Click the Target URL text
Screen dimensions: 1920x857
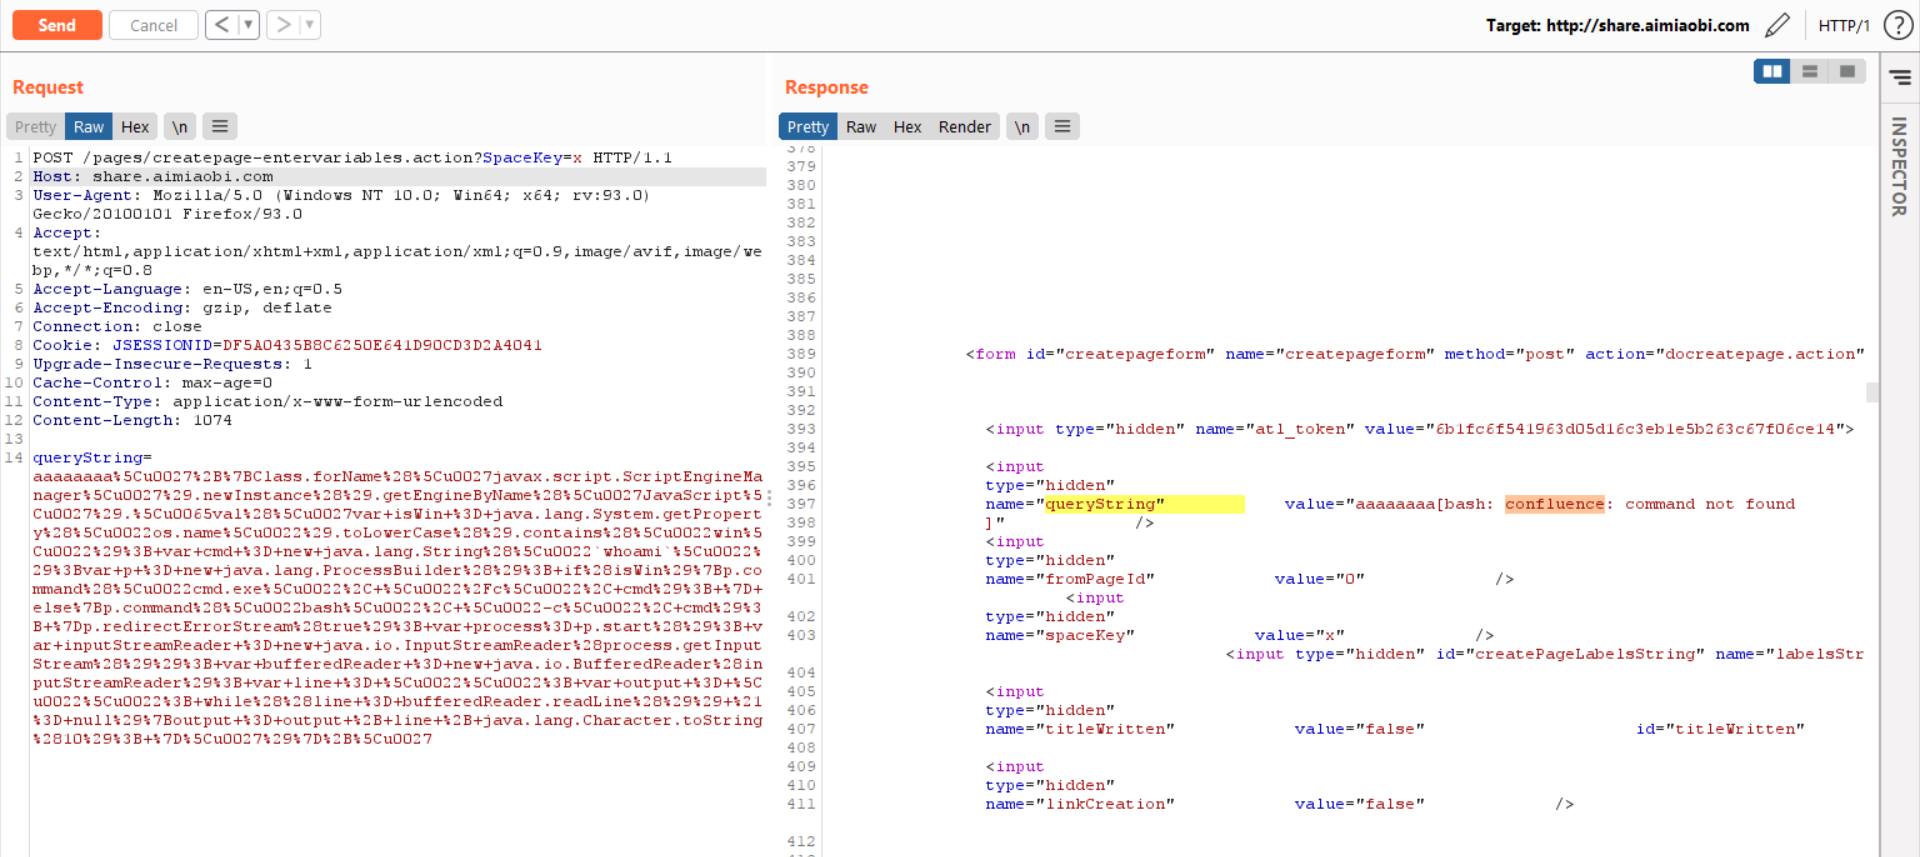1617,26
